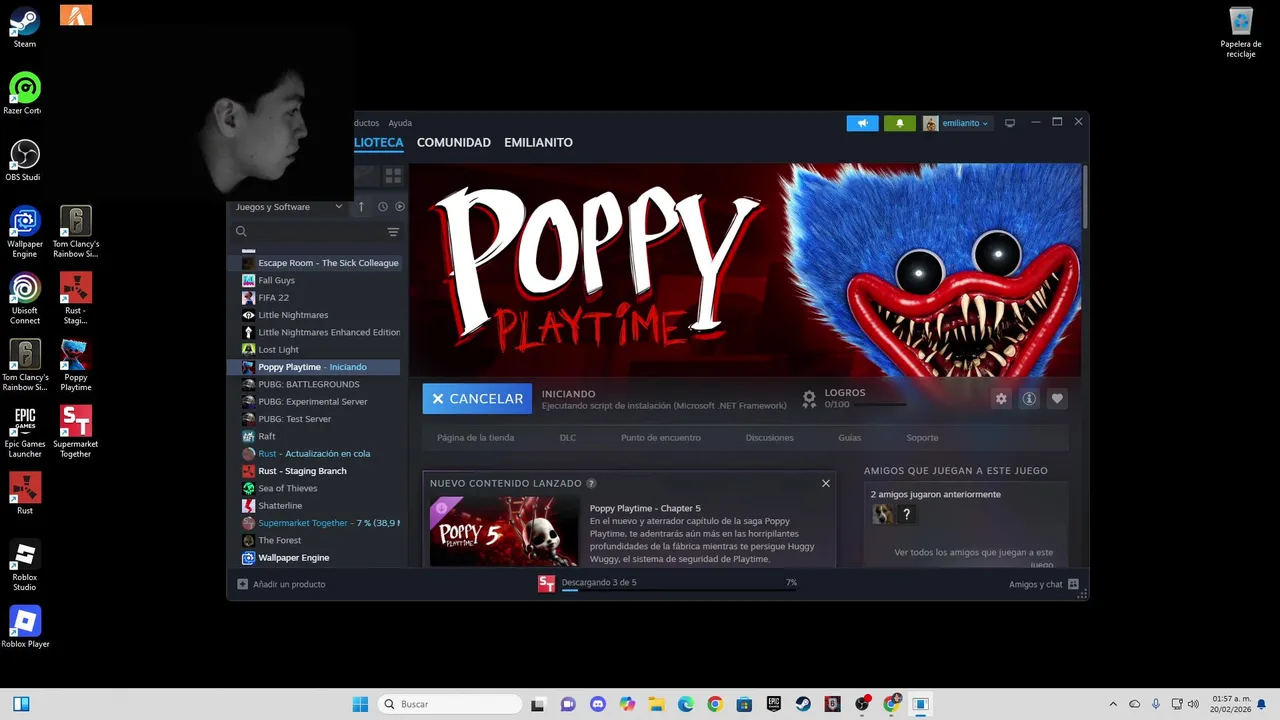The image size is (1280, 720).
Task: Open Poppy Playtime settings gear
Action: [1001, 398]
